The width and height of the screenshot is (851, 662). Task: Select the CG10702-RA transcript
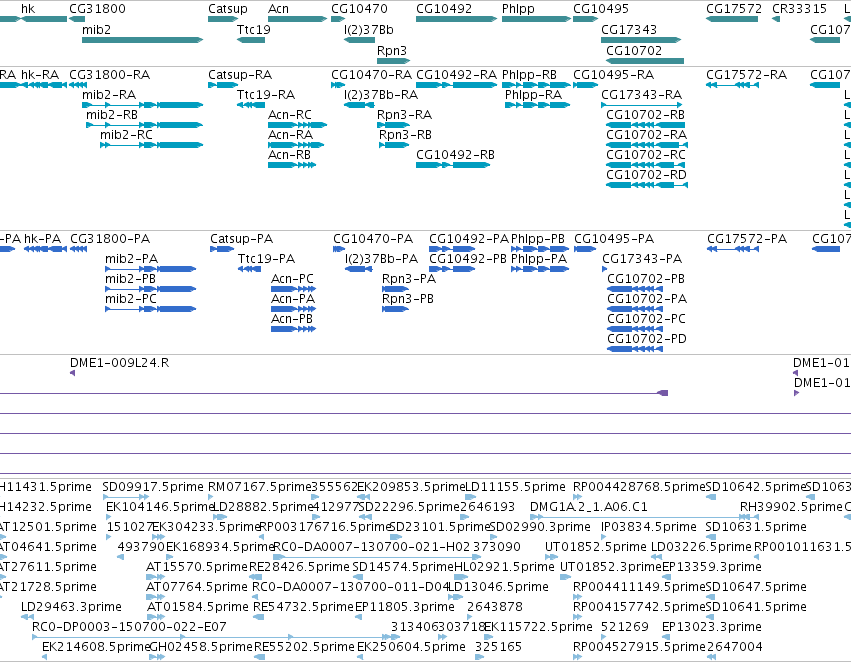[647, 145]
